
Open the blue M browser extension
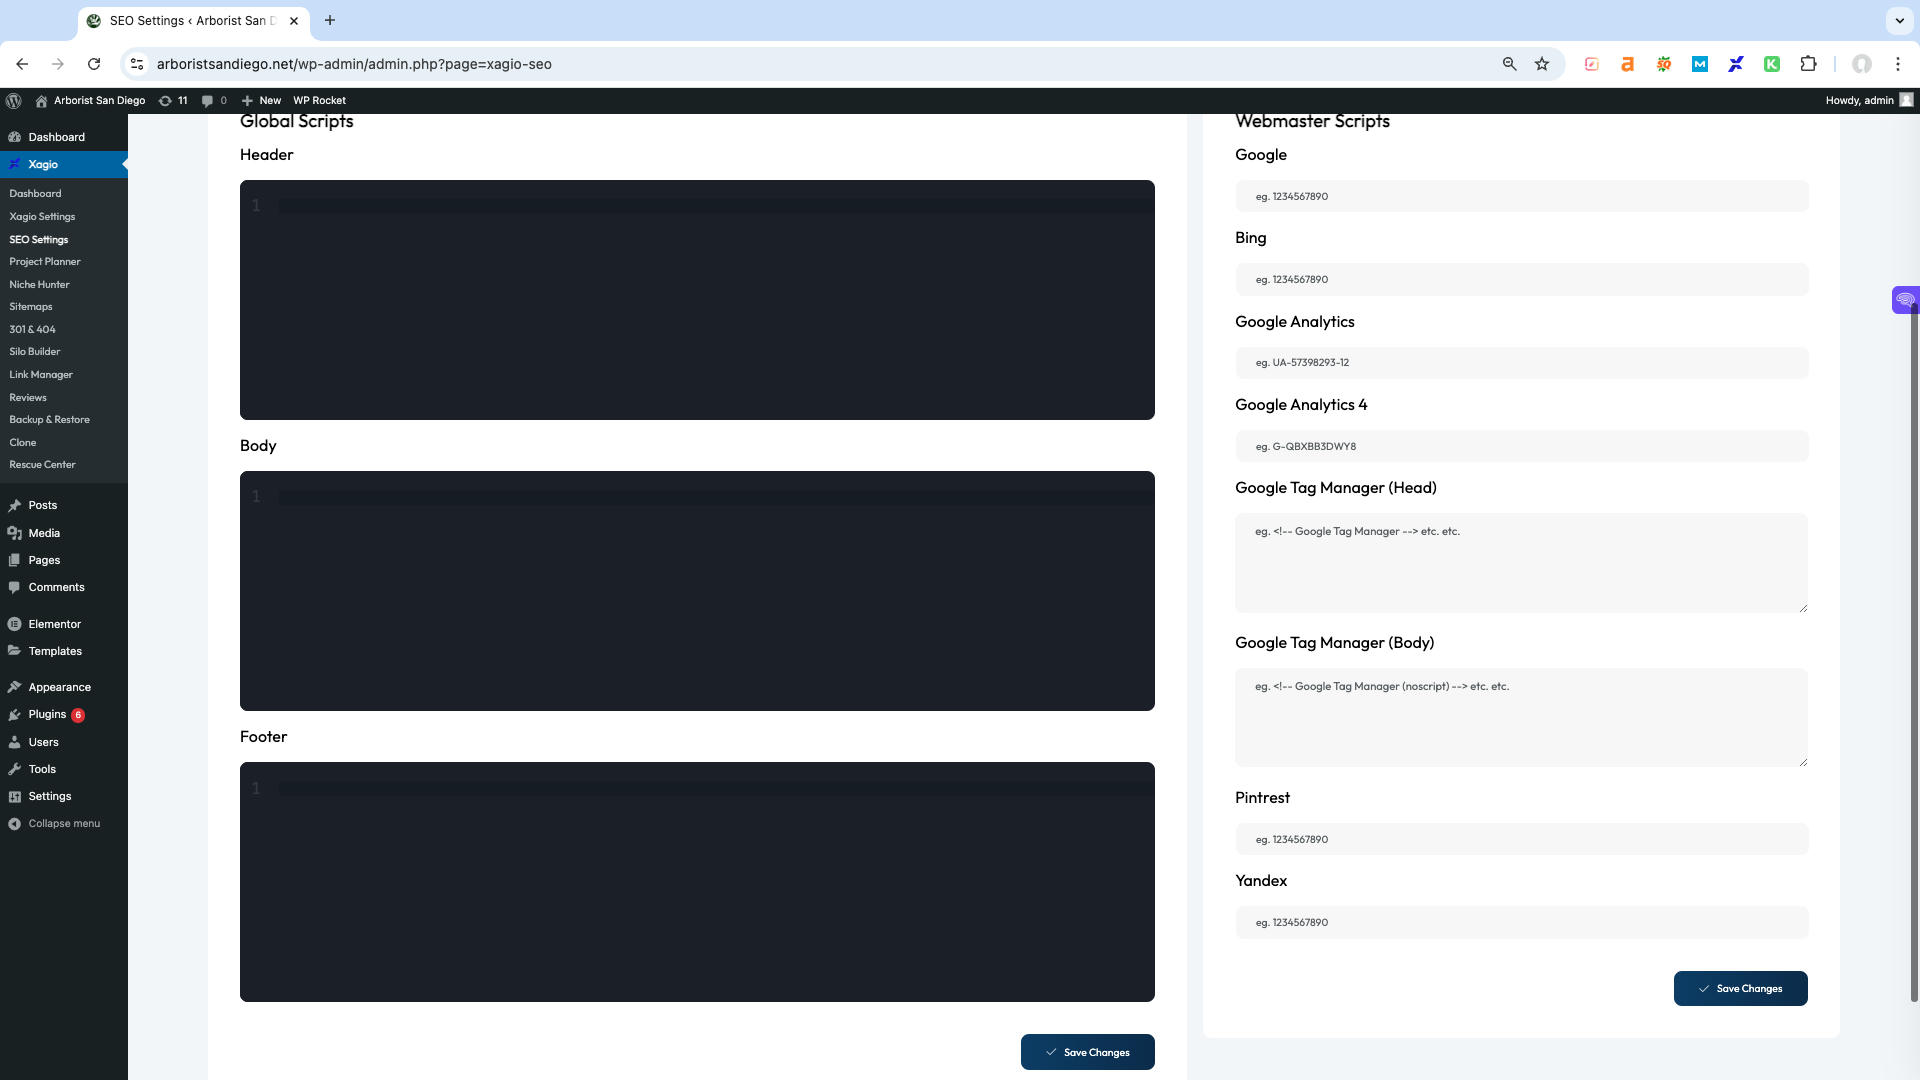[1700, 64]
